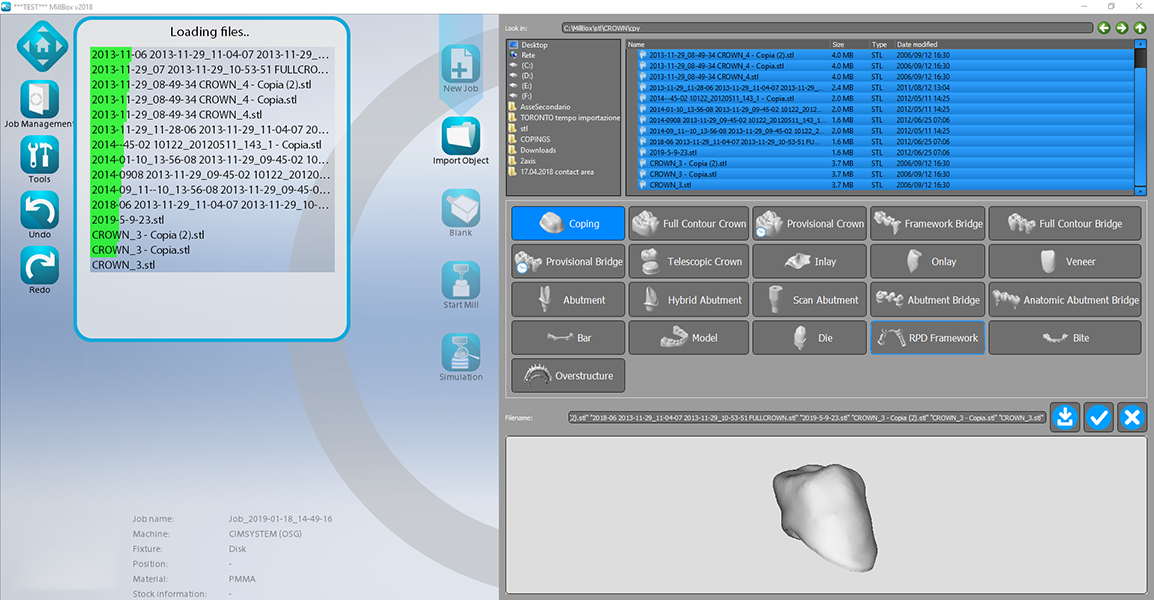The image size is (1154, 600).
Task: Select Abutment Bridge type
Action: pyautogui.click(x=927, y=300)
